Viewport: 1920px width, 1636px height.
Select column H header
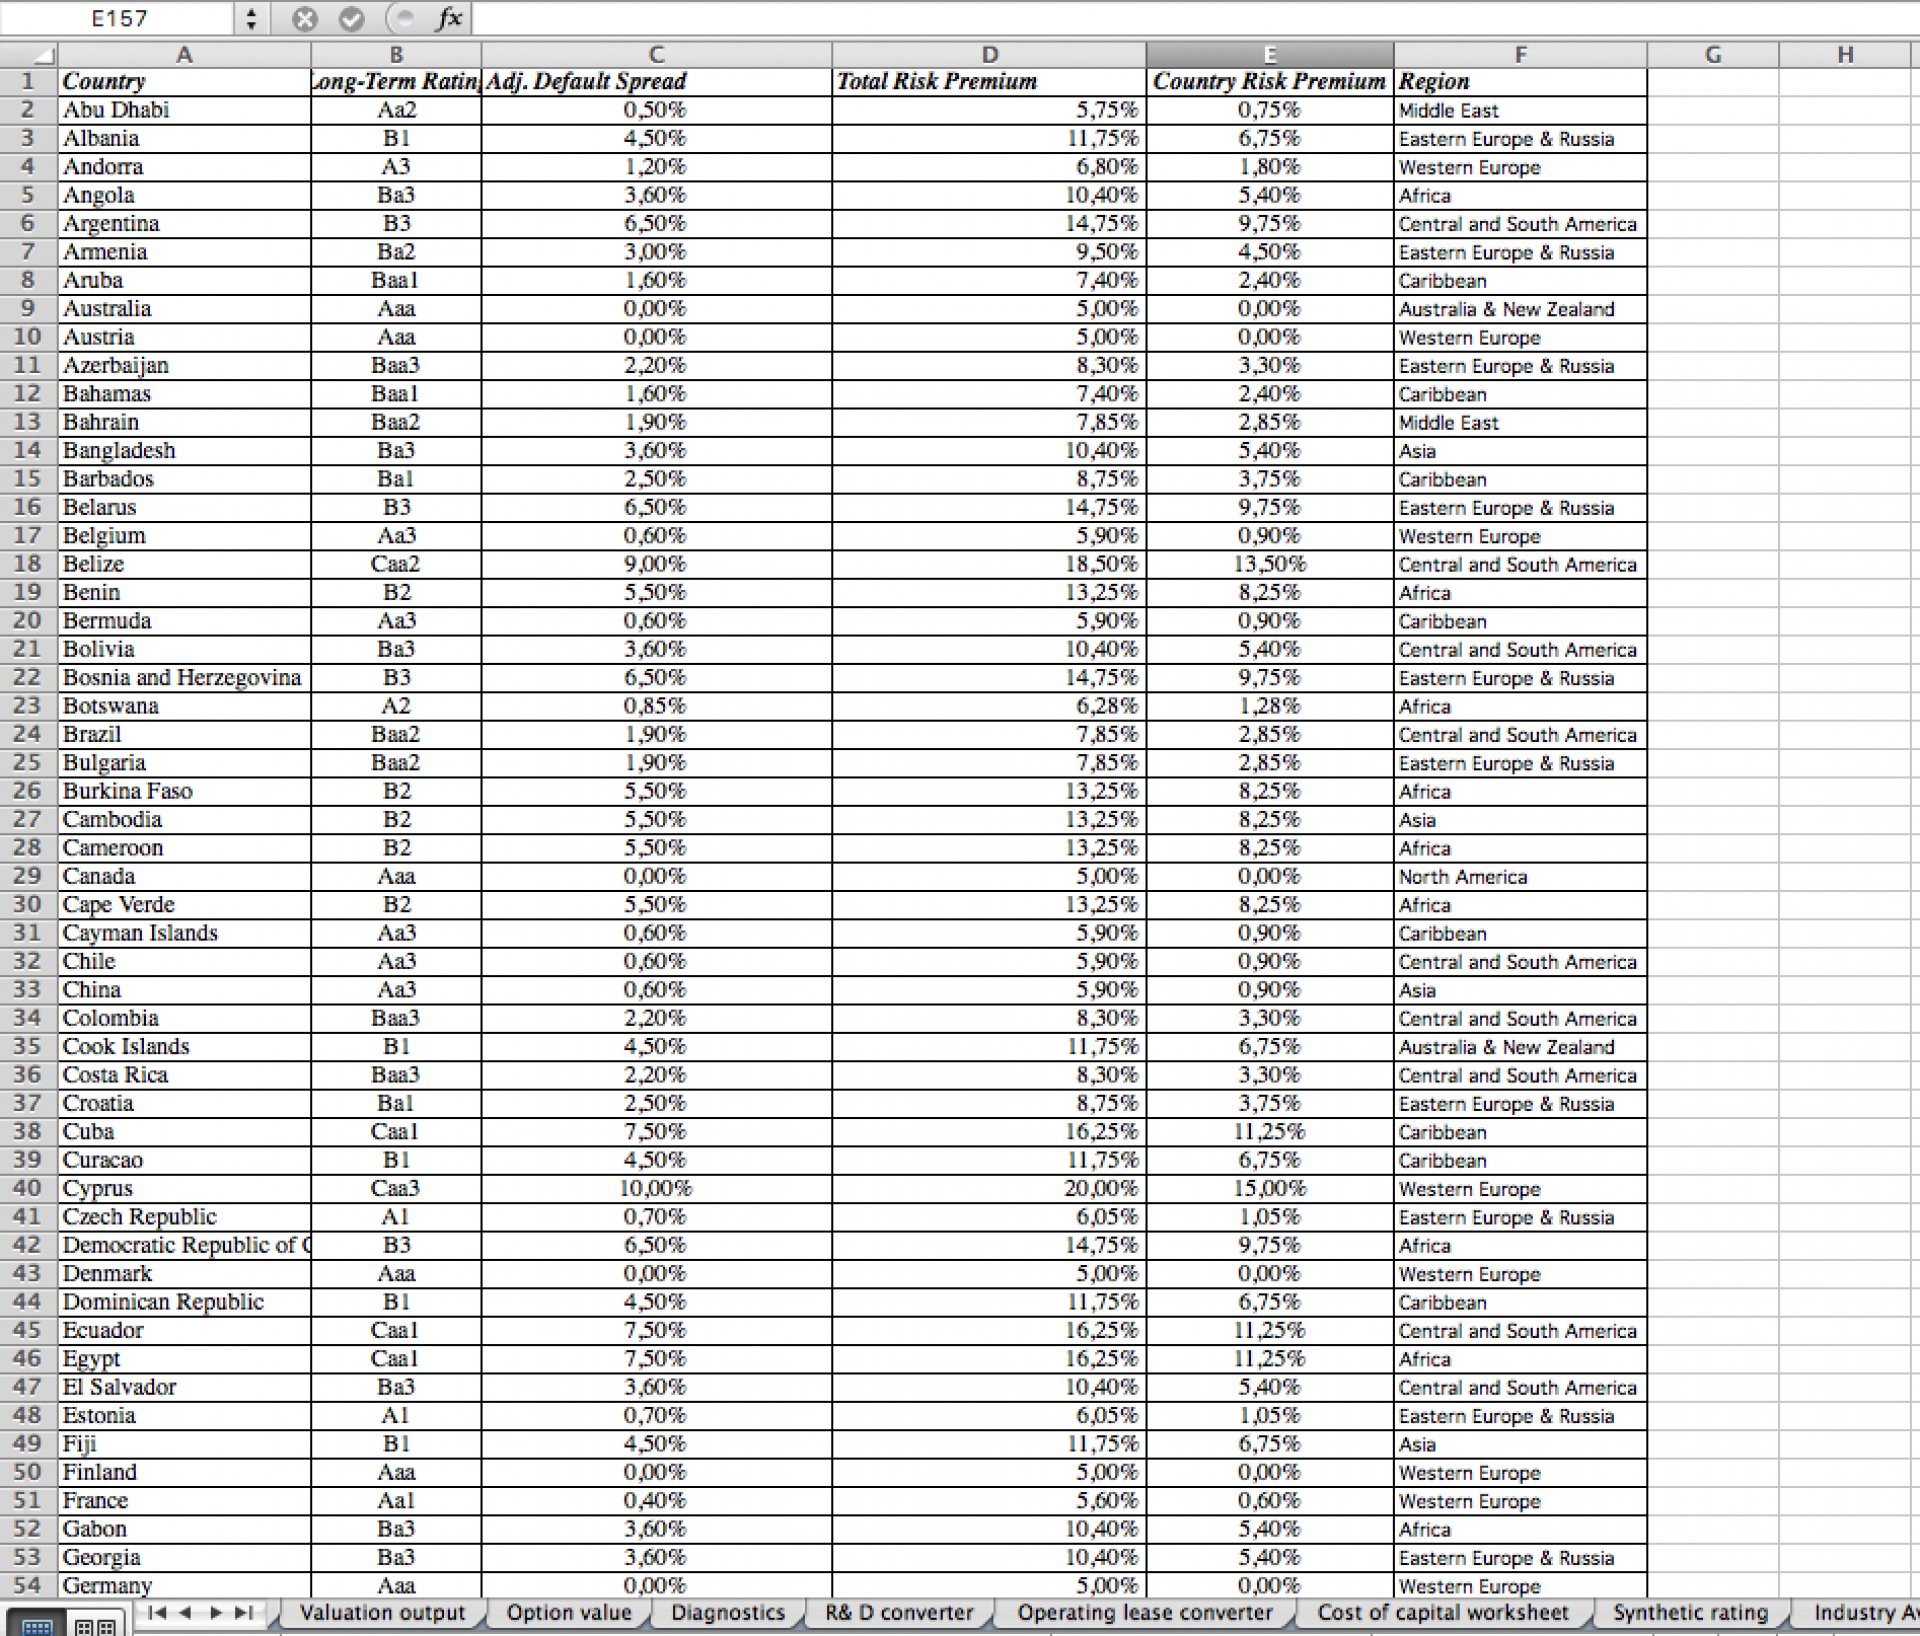click(1845, 55)
